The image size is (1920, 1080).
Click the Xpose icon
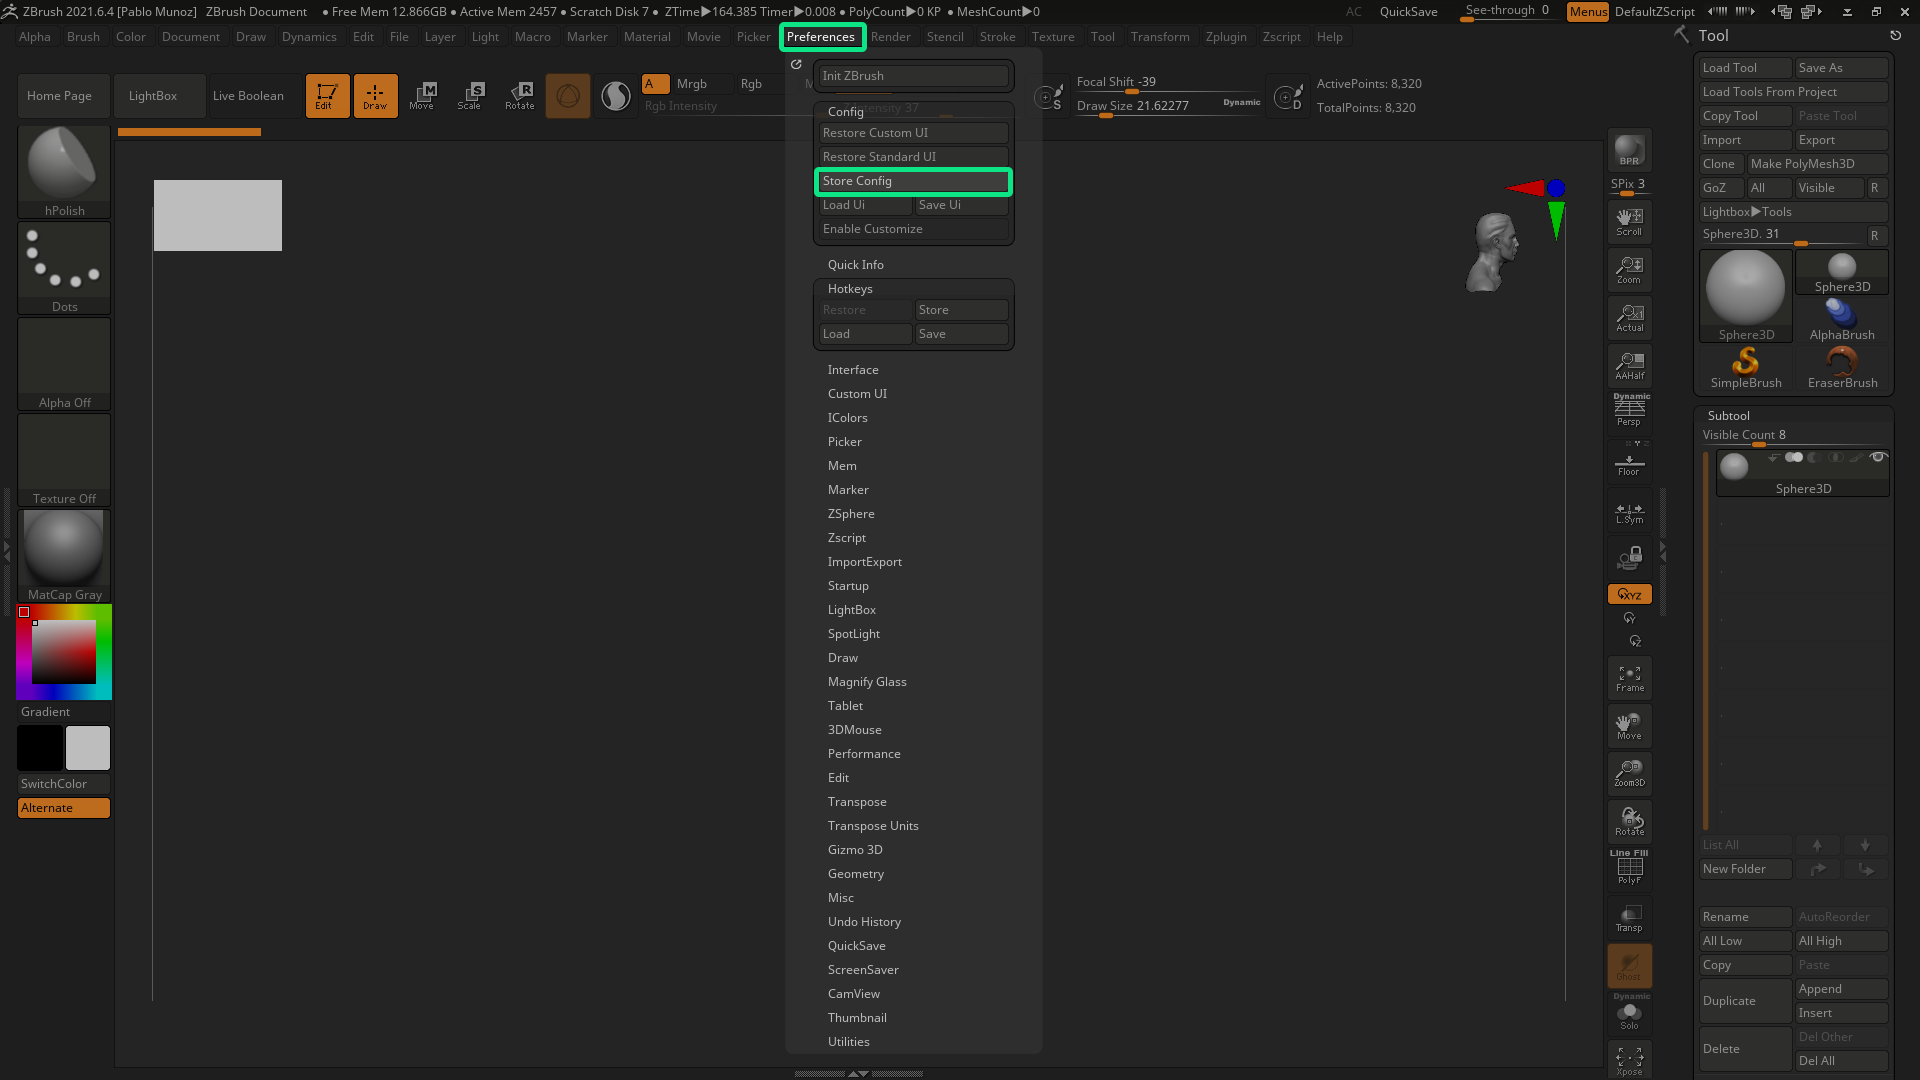(1629, 1061)
